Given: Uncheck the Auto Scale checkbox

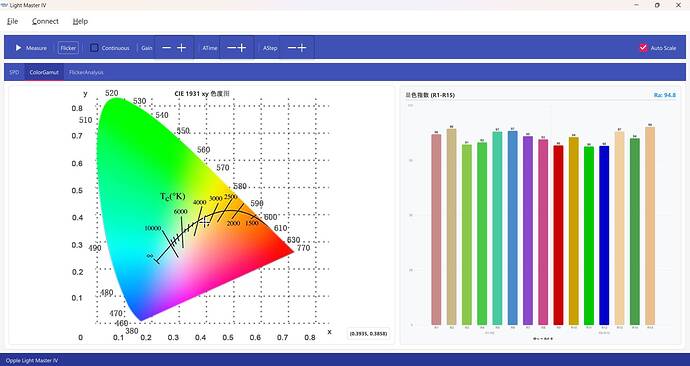Looking at the screenshot, I should click(643, 48).
